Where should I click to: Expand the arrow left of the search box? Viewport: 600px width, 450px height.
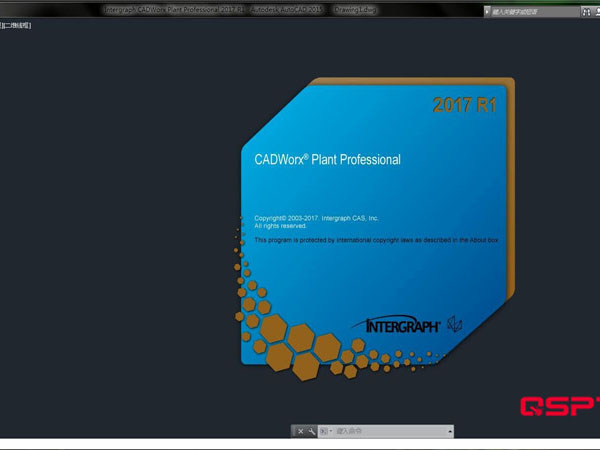[487, 12]
